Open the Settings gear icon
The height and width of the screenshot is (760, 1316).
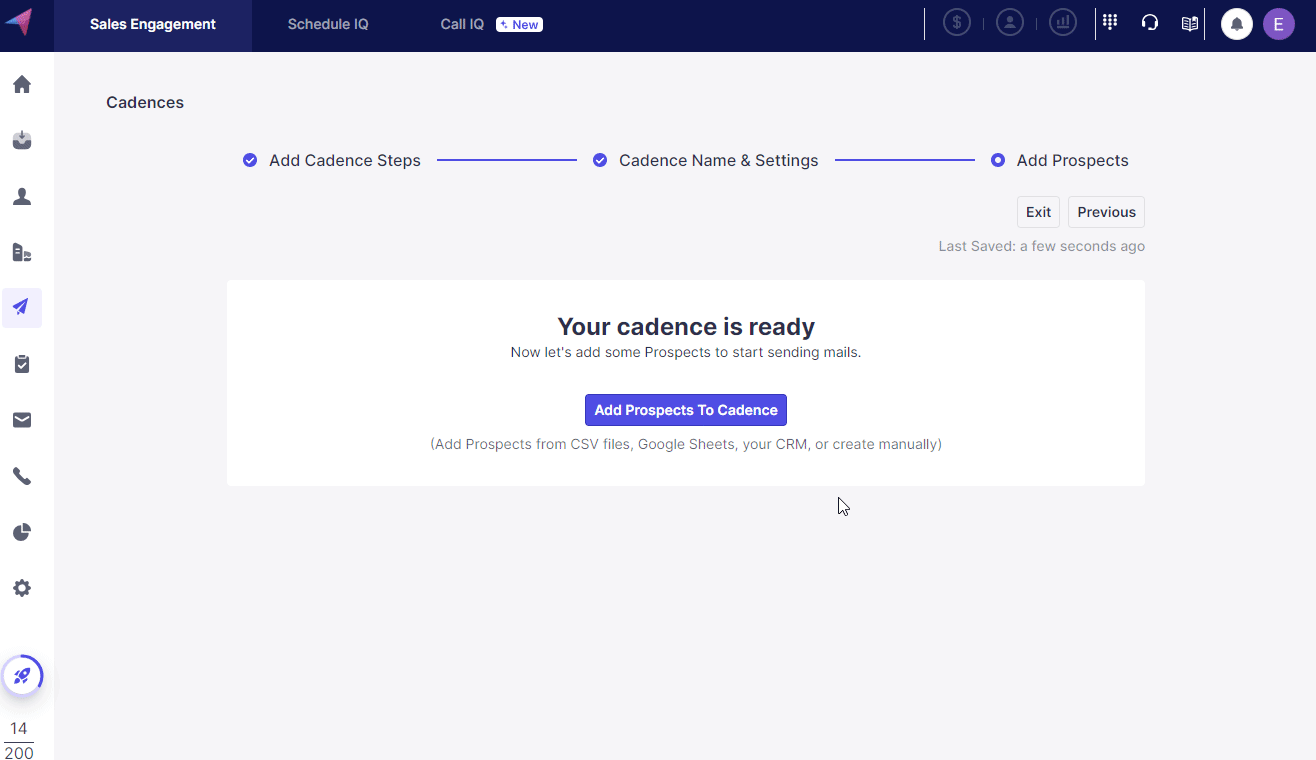click(x=22, y=588)
